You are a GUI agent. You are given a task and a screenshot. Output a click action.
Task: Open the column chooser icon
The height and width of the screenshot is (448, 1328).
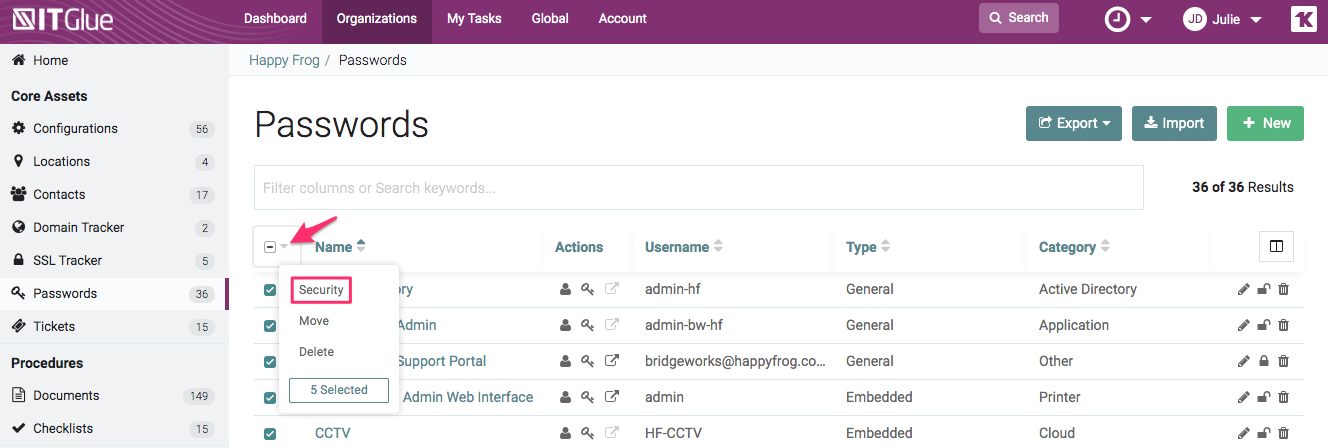point(1276,246)
